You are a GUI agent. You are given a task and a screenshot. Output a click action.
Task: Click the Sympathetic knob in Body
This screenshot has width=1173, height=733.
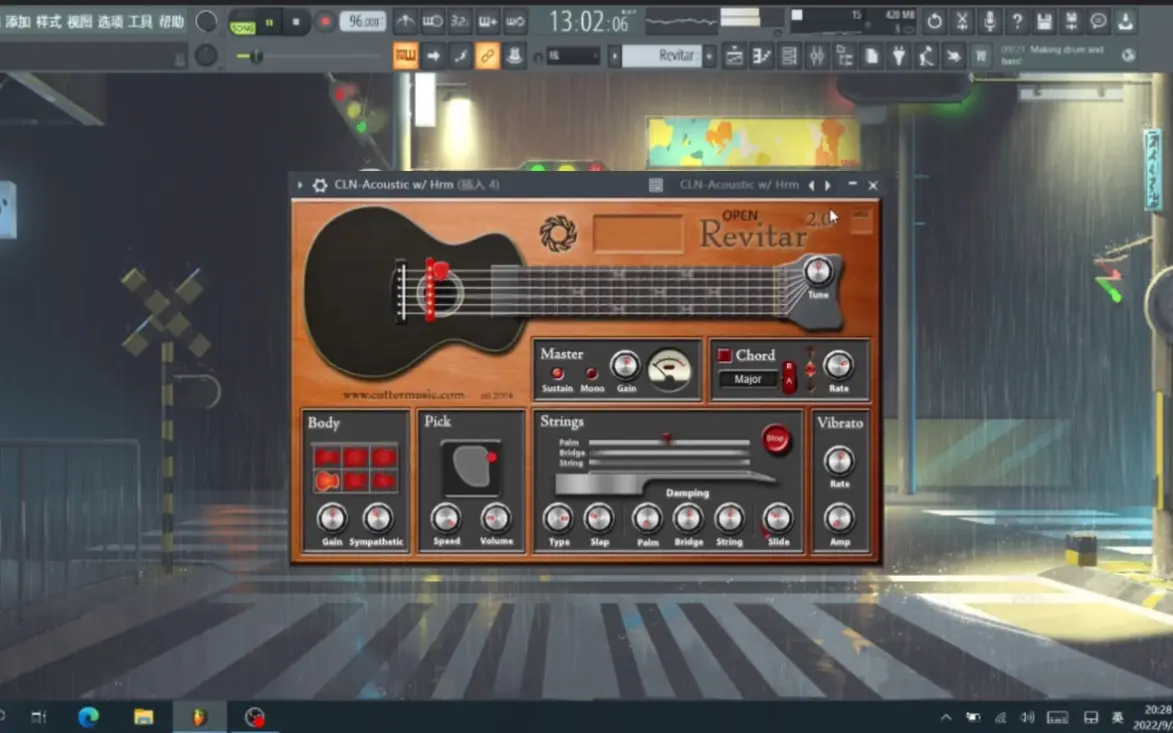click(x=378, y=518)
